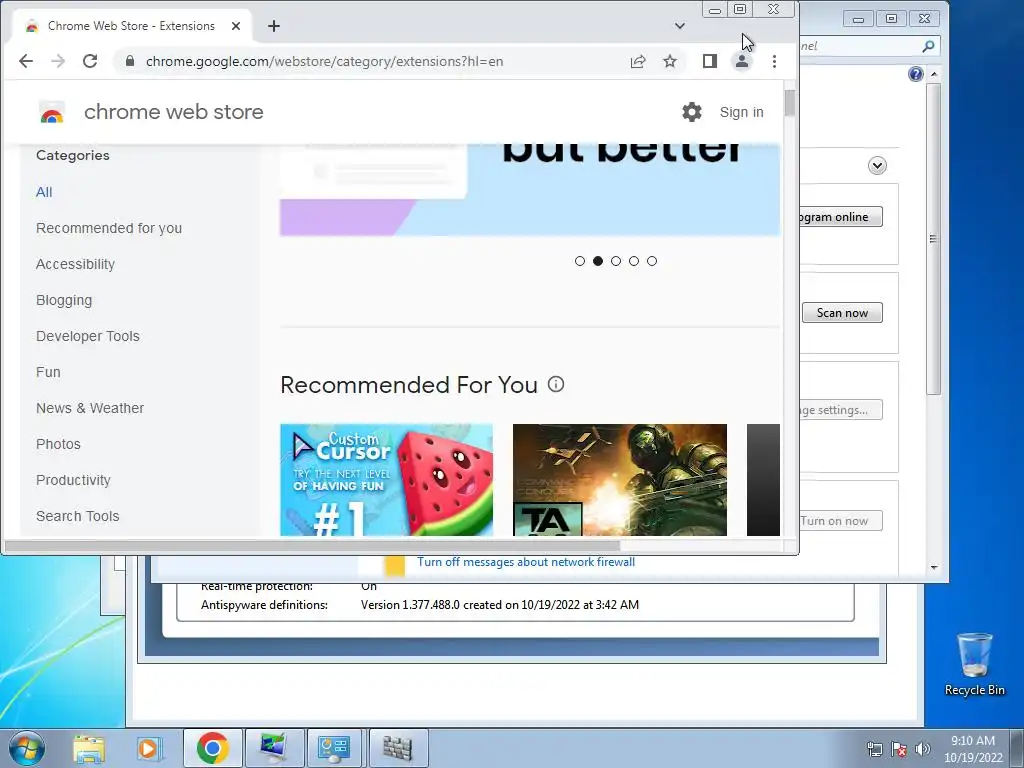1024x768 pixels.
Task: Open the TA Command & Conquer extension thumbnail
Action: (620, 480)
